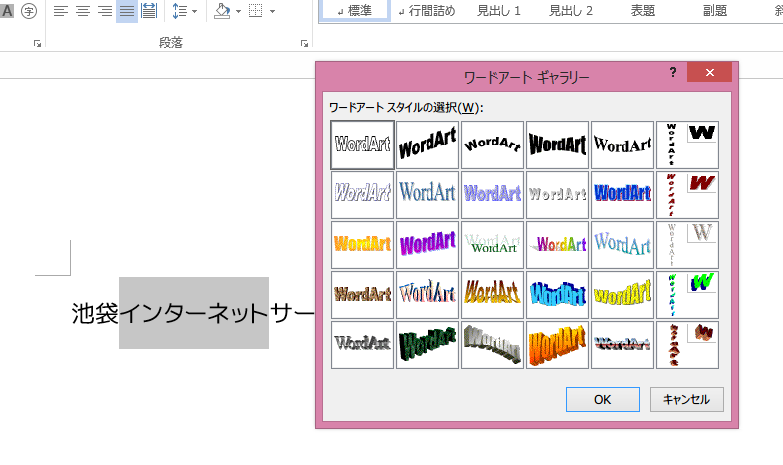Click the キャンセル button
Viewport: 783px width, 465px height.
point(687,400)
